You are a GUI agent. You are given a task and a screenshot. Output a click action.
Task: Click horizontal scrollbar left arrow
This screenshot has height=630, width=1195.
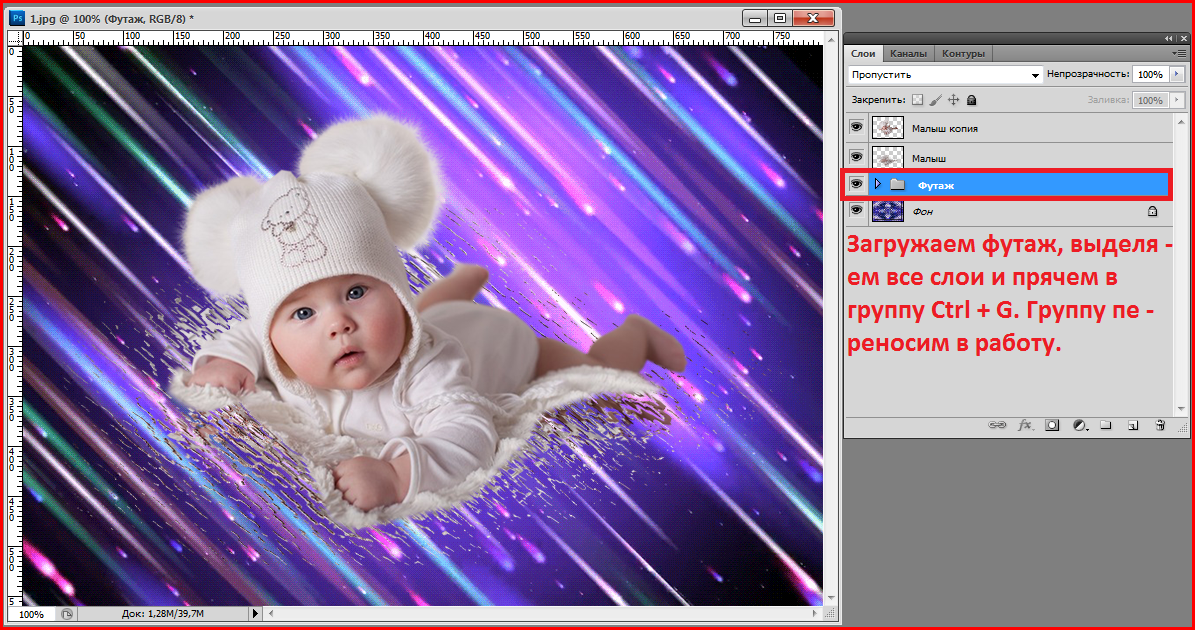[270, 613]
